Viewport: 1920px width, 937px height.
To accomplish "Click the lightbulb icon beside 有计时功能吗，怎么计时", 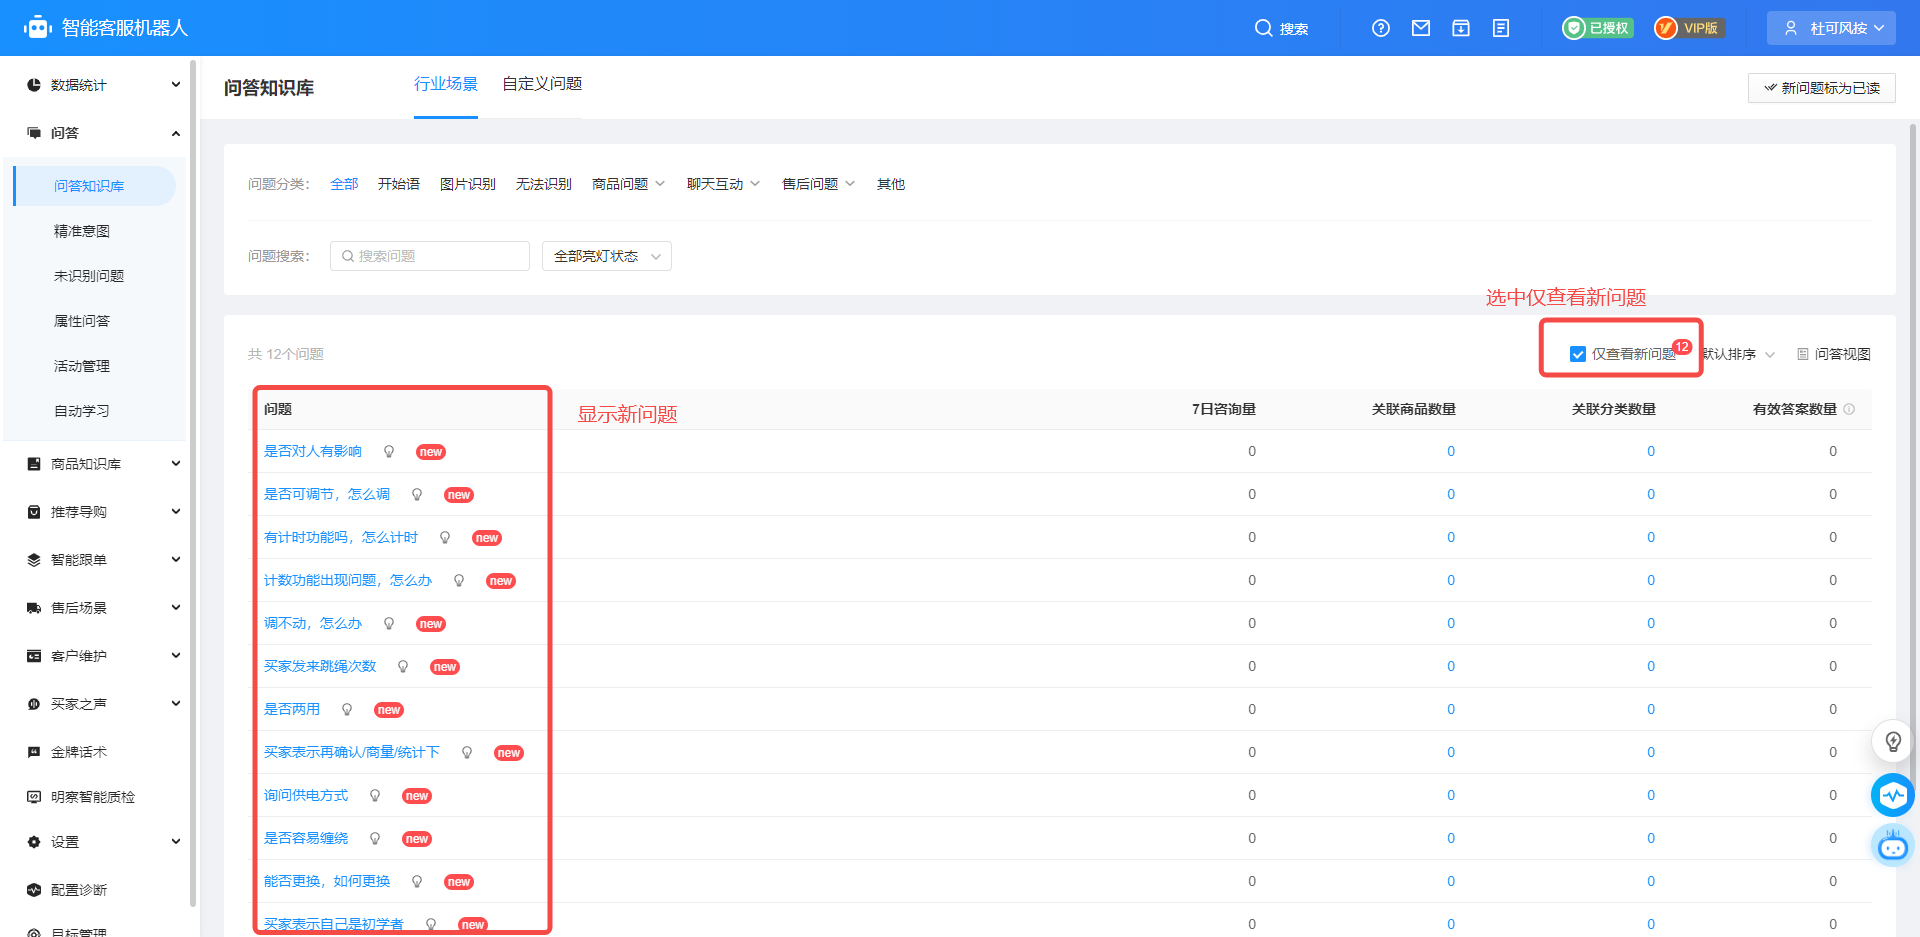I will click(445, 538).
